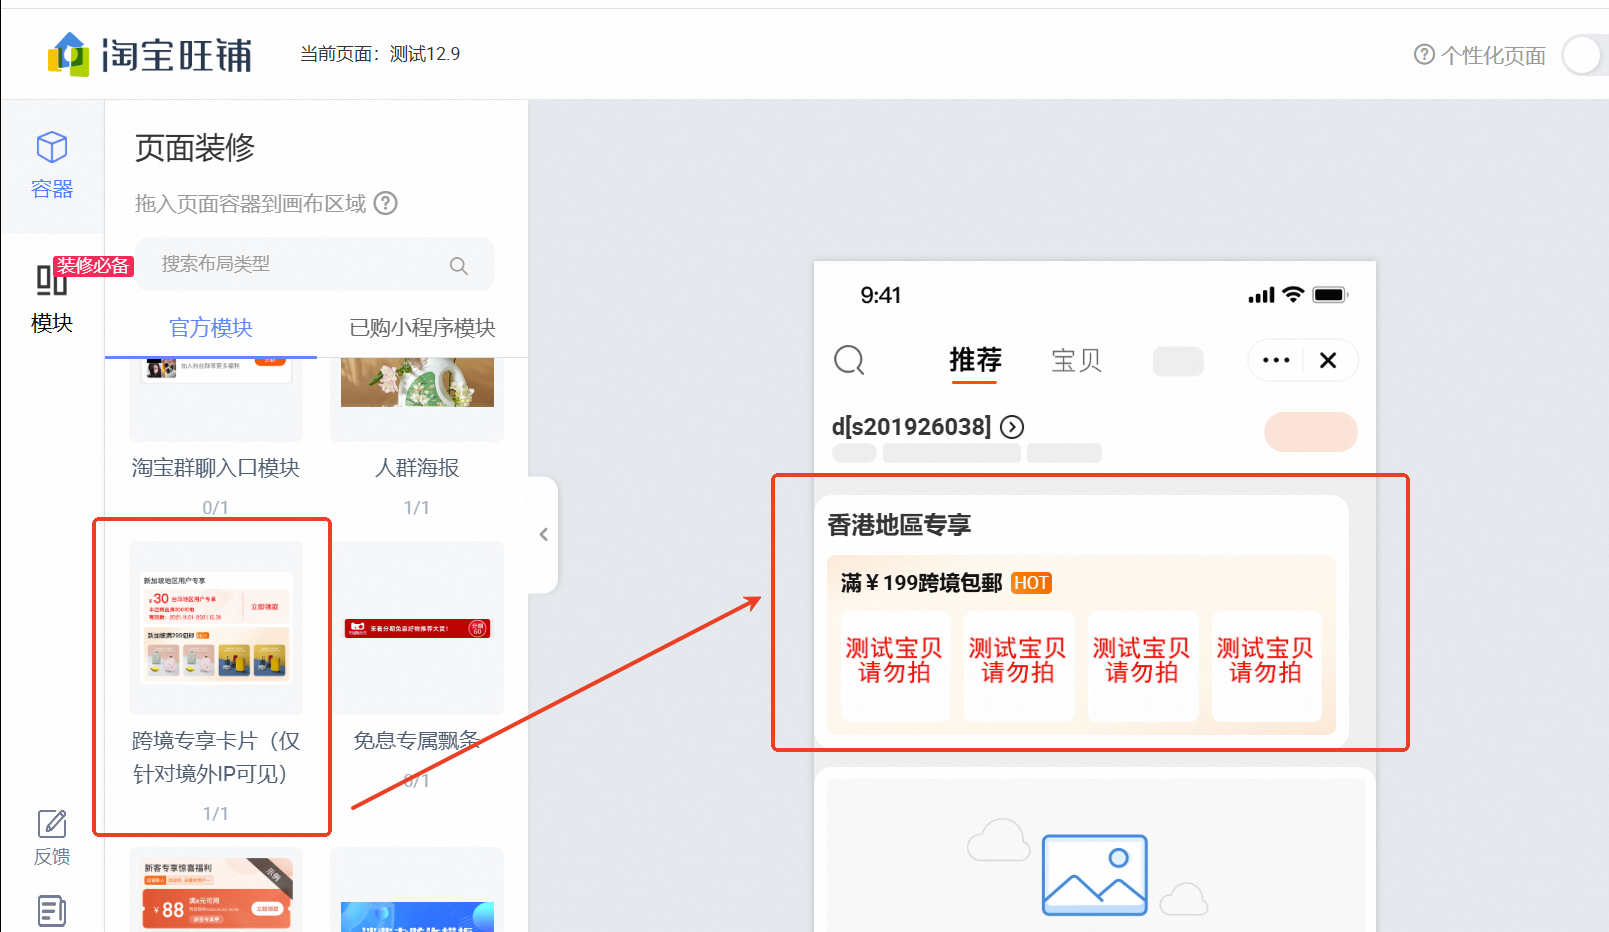This screenshot has width=1609, height=932.
Task: Select the 推荐 tab in phone preview
Action: pyautogui.click(x=975, y=360)
